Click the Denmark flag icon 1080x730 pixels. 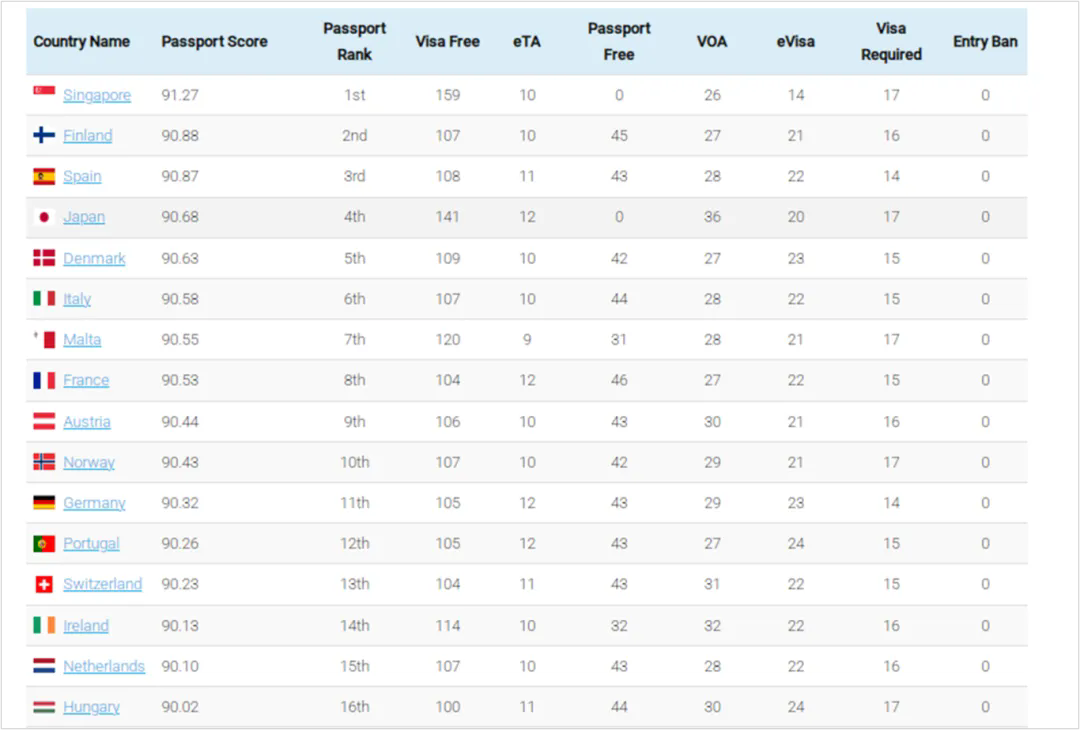pyautogui.click(x=44, y=258)
